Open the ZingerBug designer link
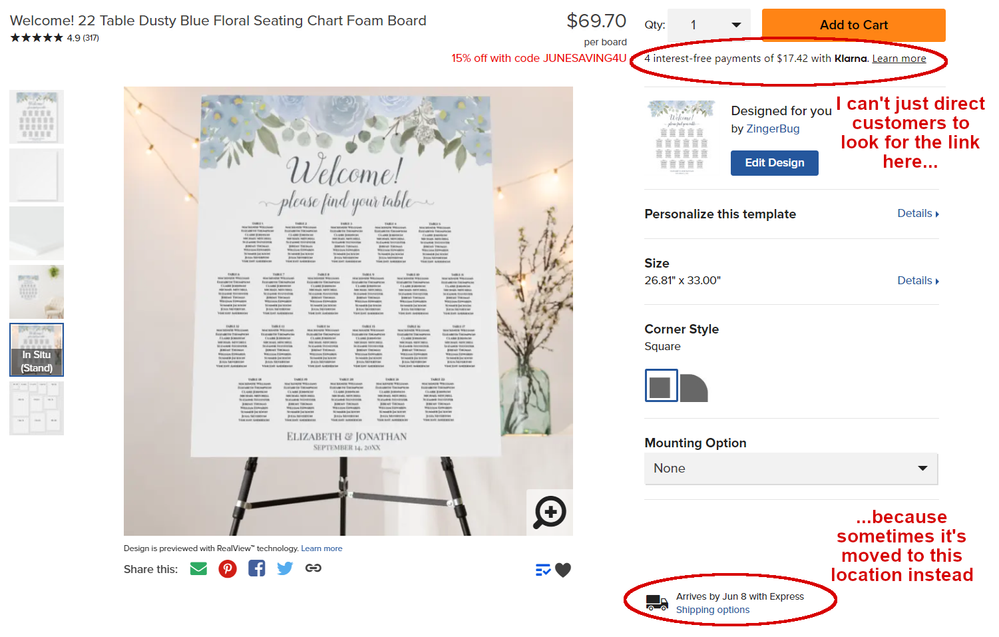Screen dimensions: 999x637 (x=773, y=129)
